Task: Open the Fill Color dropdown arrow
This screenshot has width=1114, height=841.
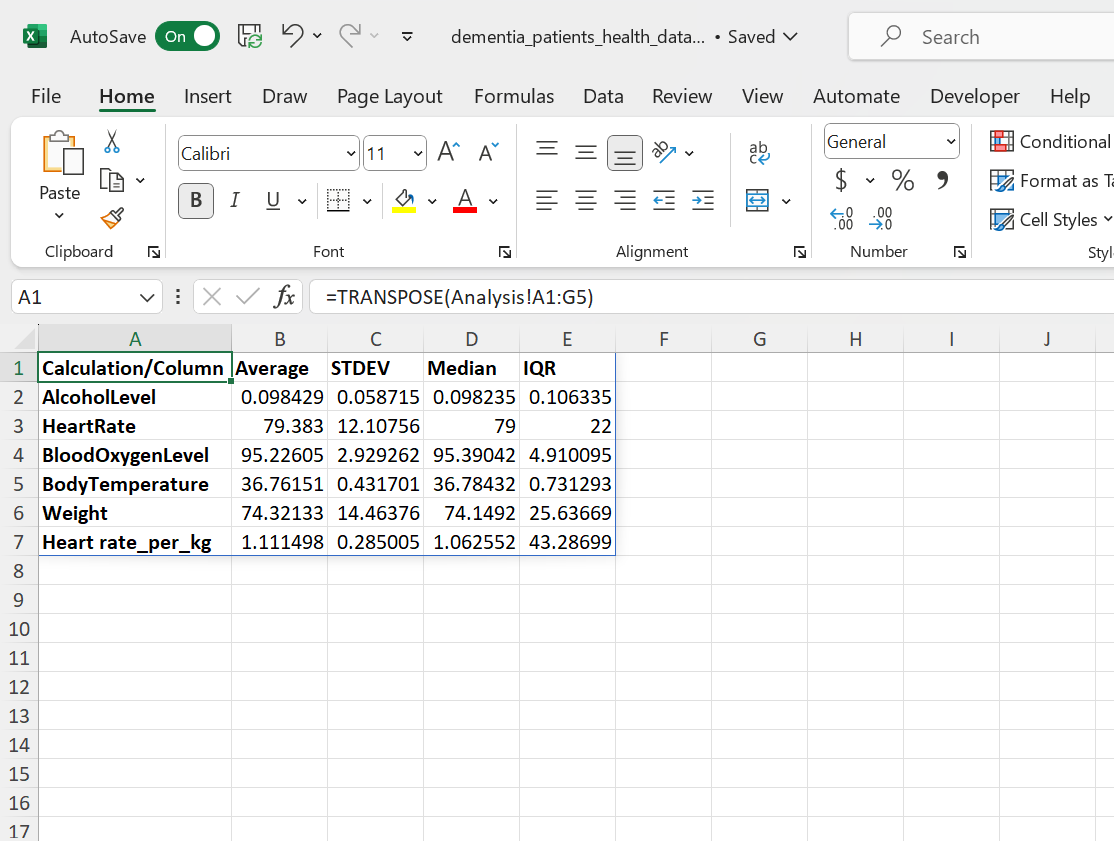Action: 432,200
